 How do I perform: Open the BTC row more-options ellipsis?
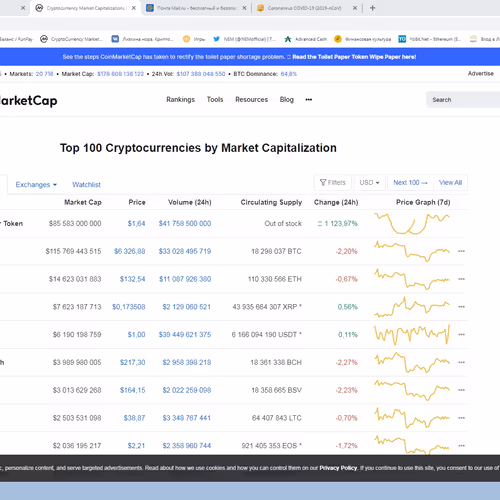click(x=461, y=251)
